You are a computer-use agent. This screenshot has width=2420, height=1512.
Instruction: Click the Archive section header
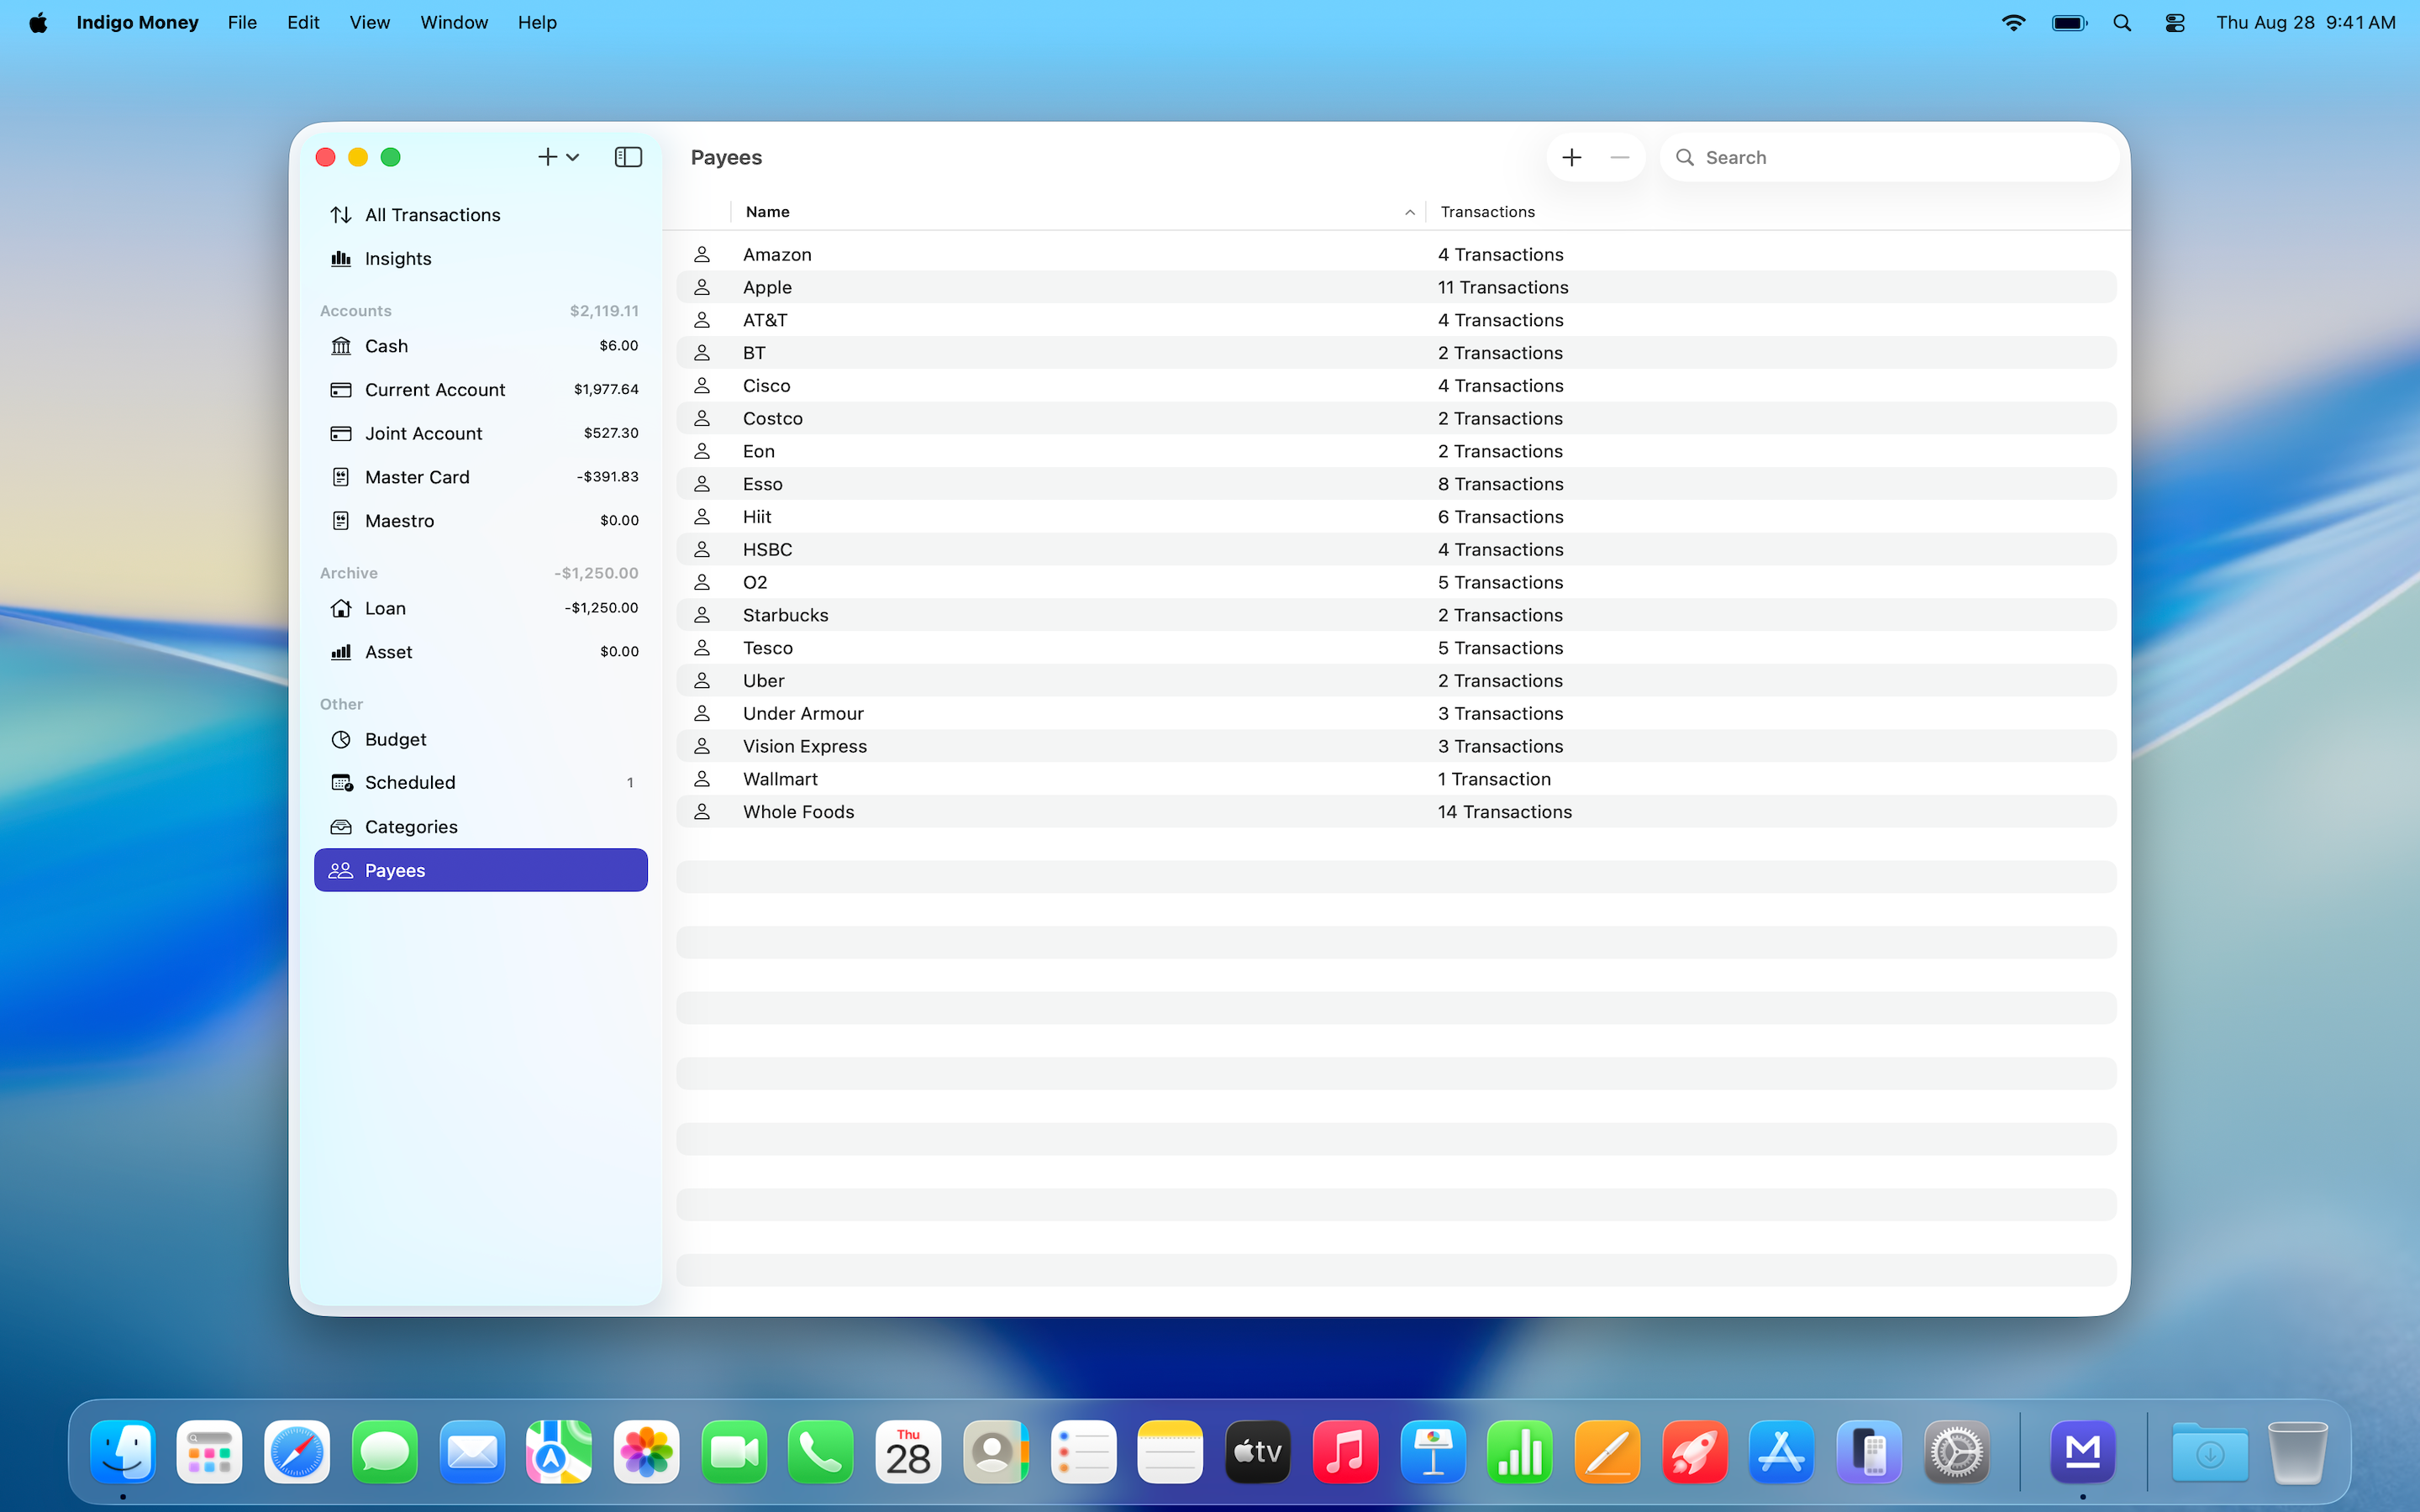(x=349, y=573)
